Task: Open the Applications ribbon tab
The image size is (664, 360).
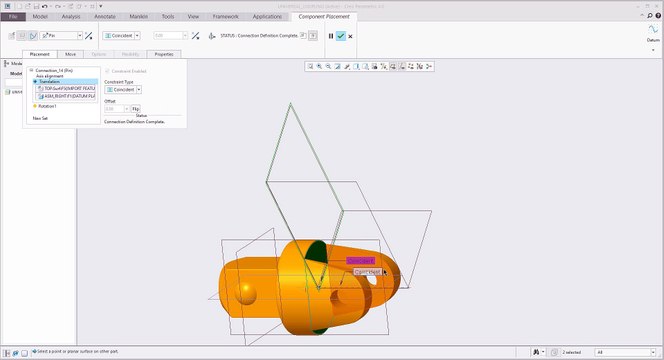Action: [267, 17]
